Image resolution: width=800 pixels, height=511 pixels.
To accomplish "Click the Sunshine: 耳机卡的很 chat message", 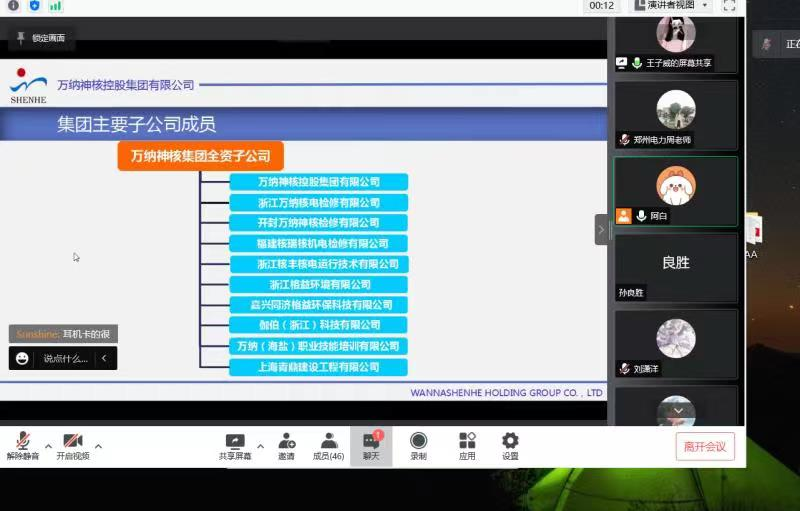I will click(63, 334).
